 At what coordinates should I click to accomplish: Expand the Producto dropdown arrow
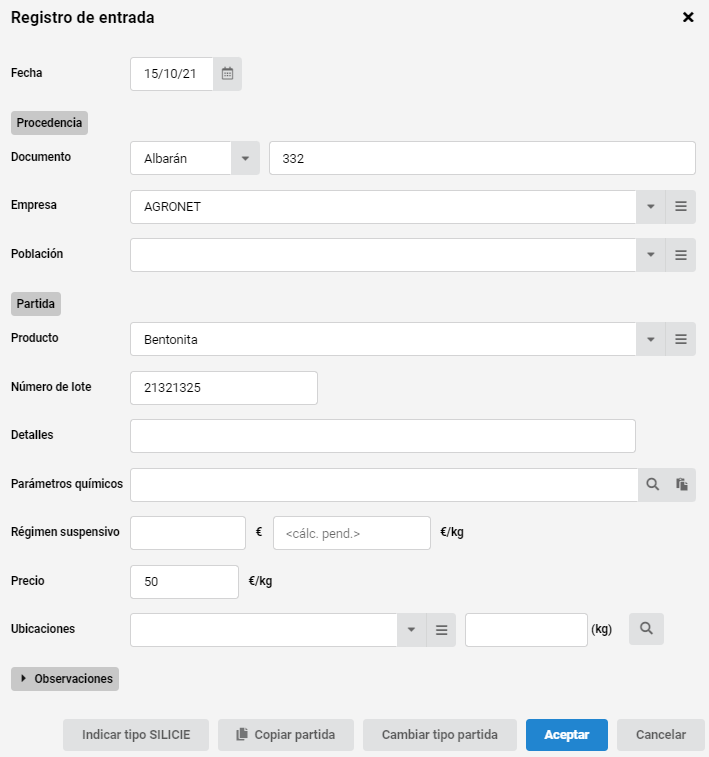[x=651, y=339]
